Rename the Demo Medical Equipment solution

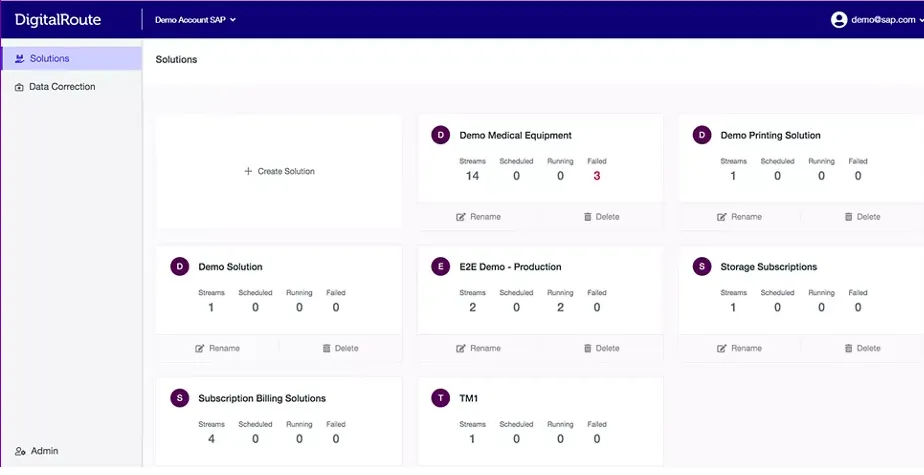(478, 217)
